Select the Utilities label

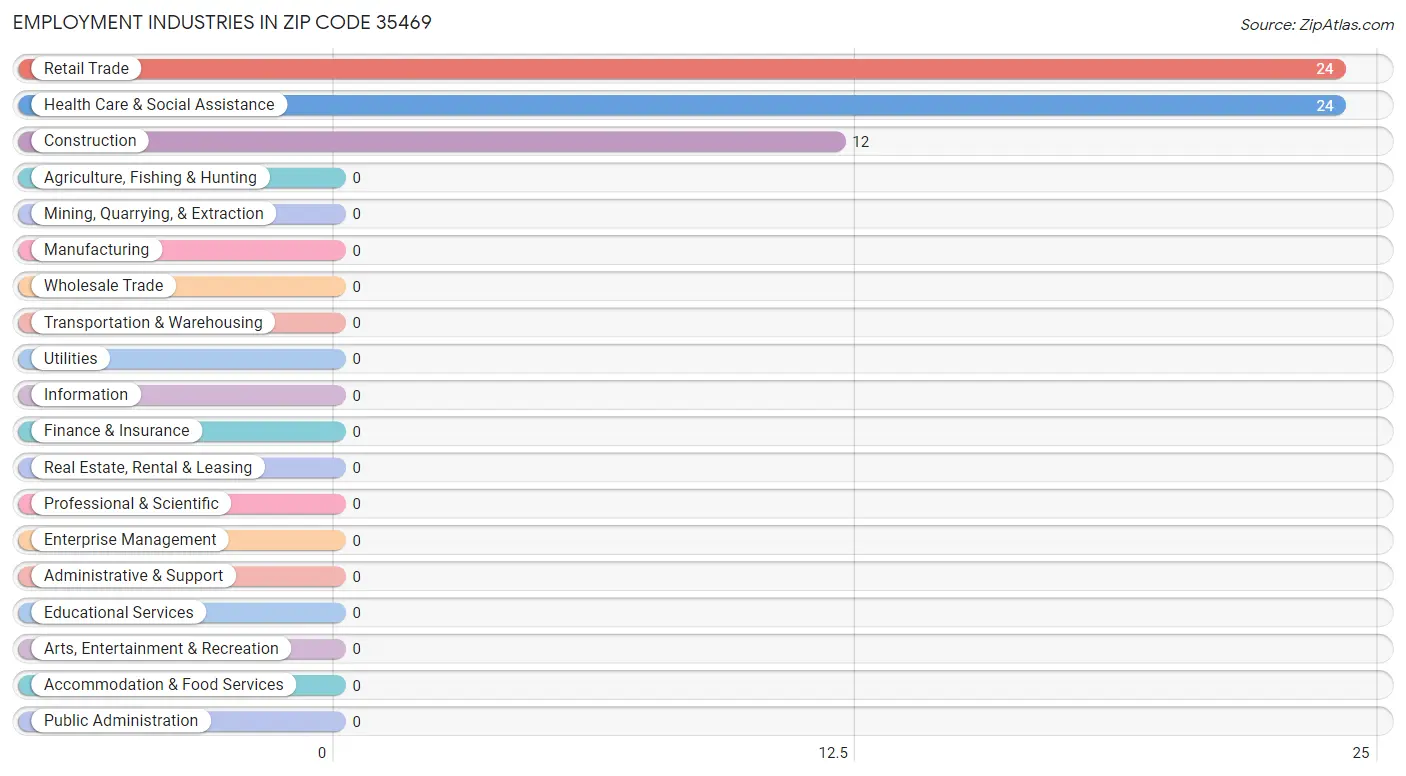[71, 358]
